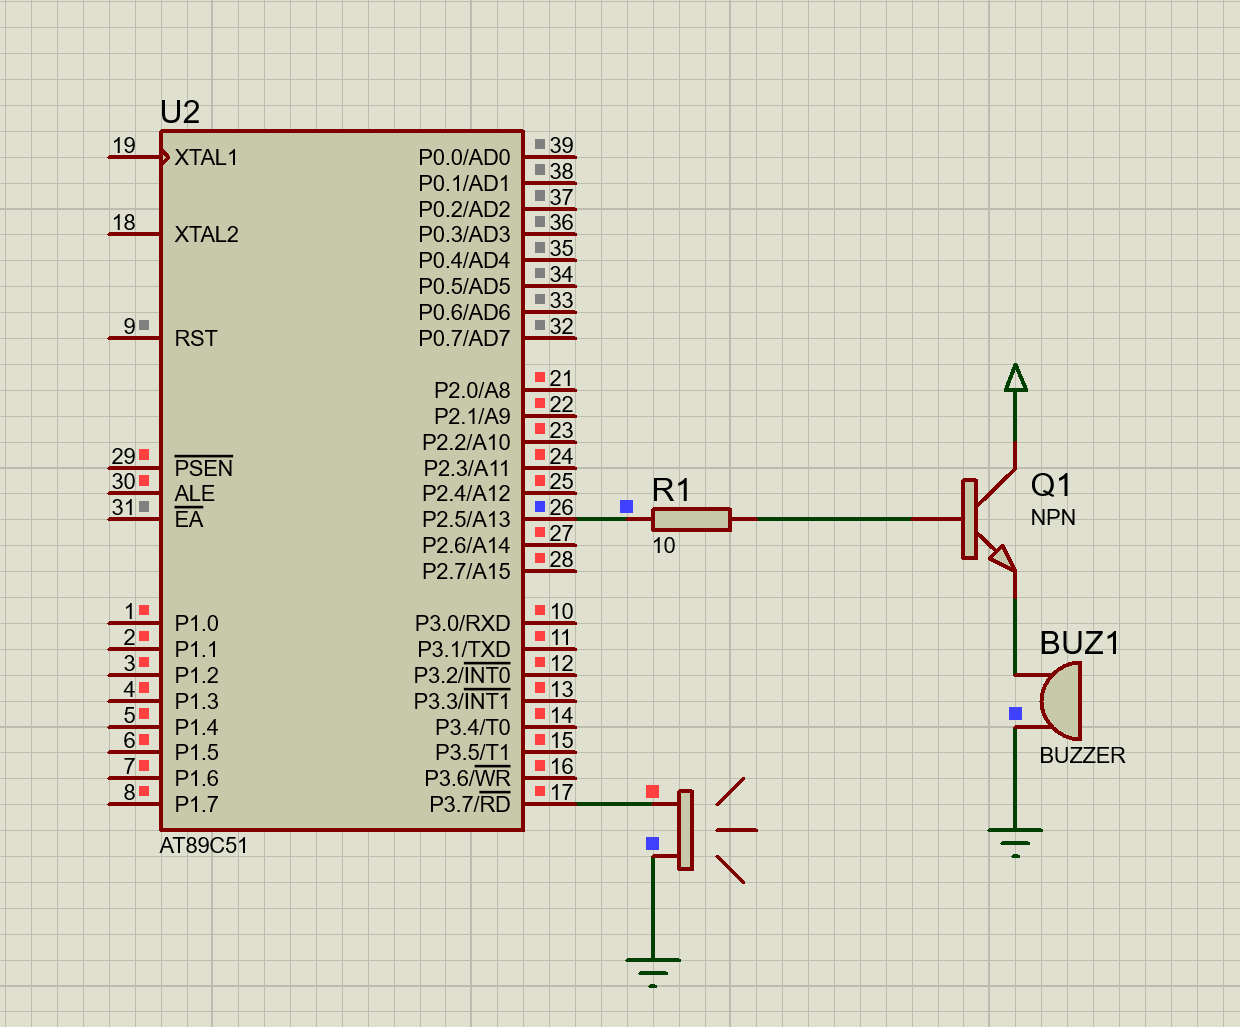
Task: Click the NPN value label
Action: pyautogui.click(x=1053, y=518)
